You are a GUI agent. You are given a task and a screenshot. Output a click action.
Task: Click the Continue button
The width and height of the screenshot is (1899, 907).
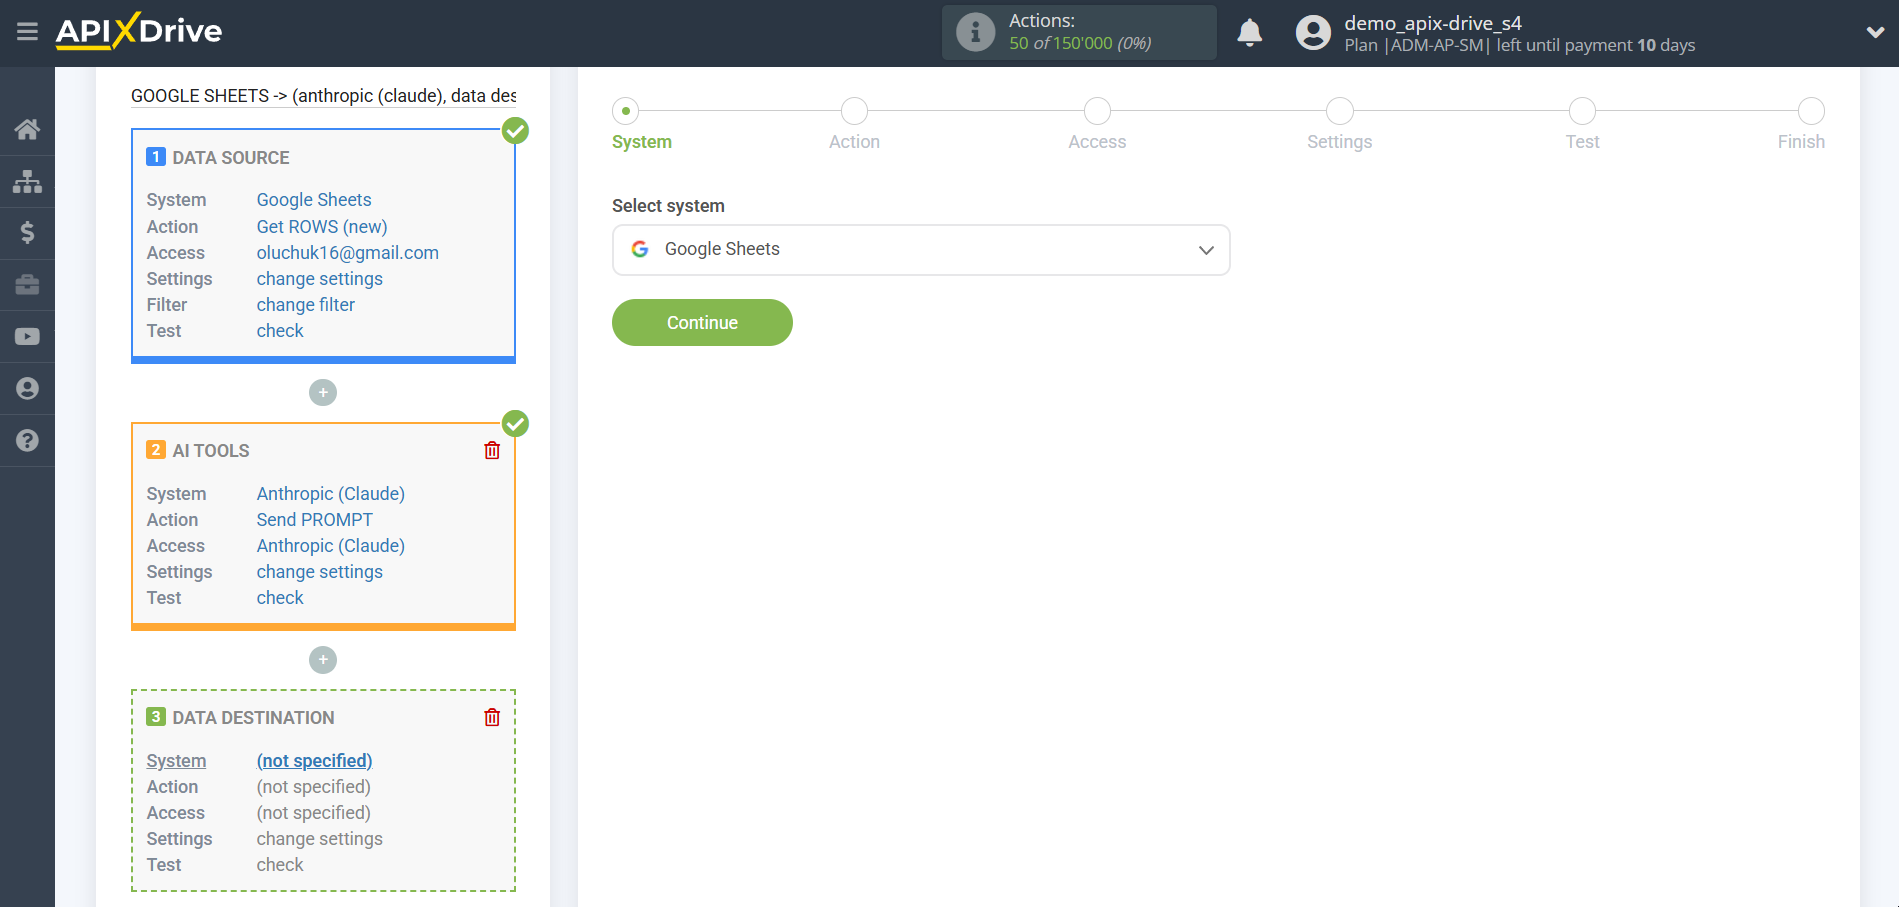tap(702, 323)
